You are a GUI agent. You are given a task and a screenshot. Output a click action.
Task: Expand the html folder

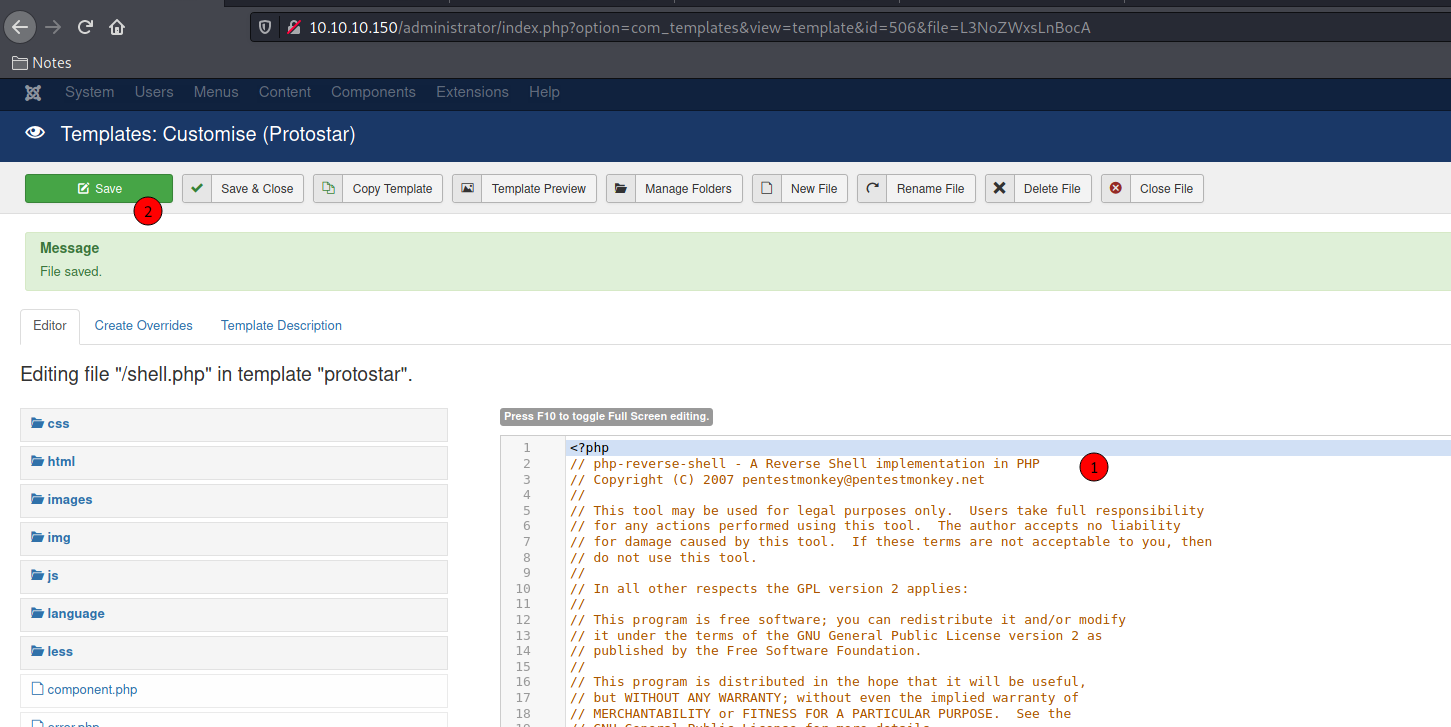pyautogui.click(x=233, y=462)
